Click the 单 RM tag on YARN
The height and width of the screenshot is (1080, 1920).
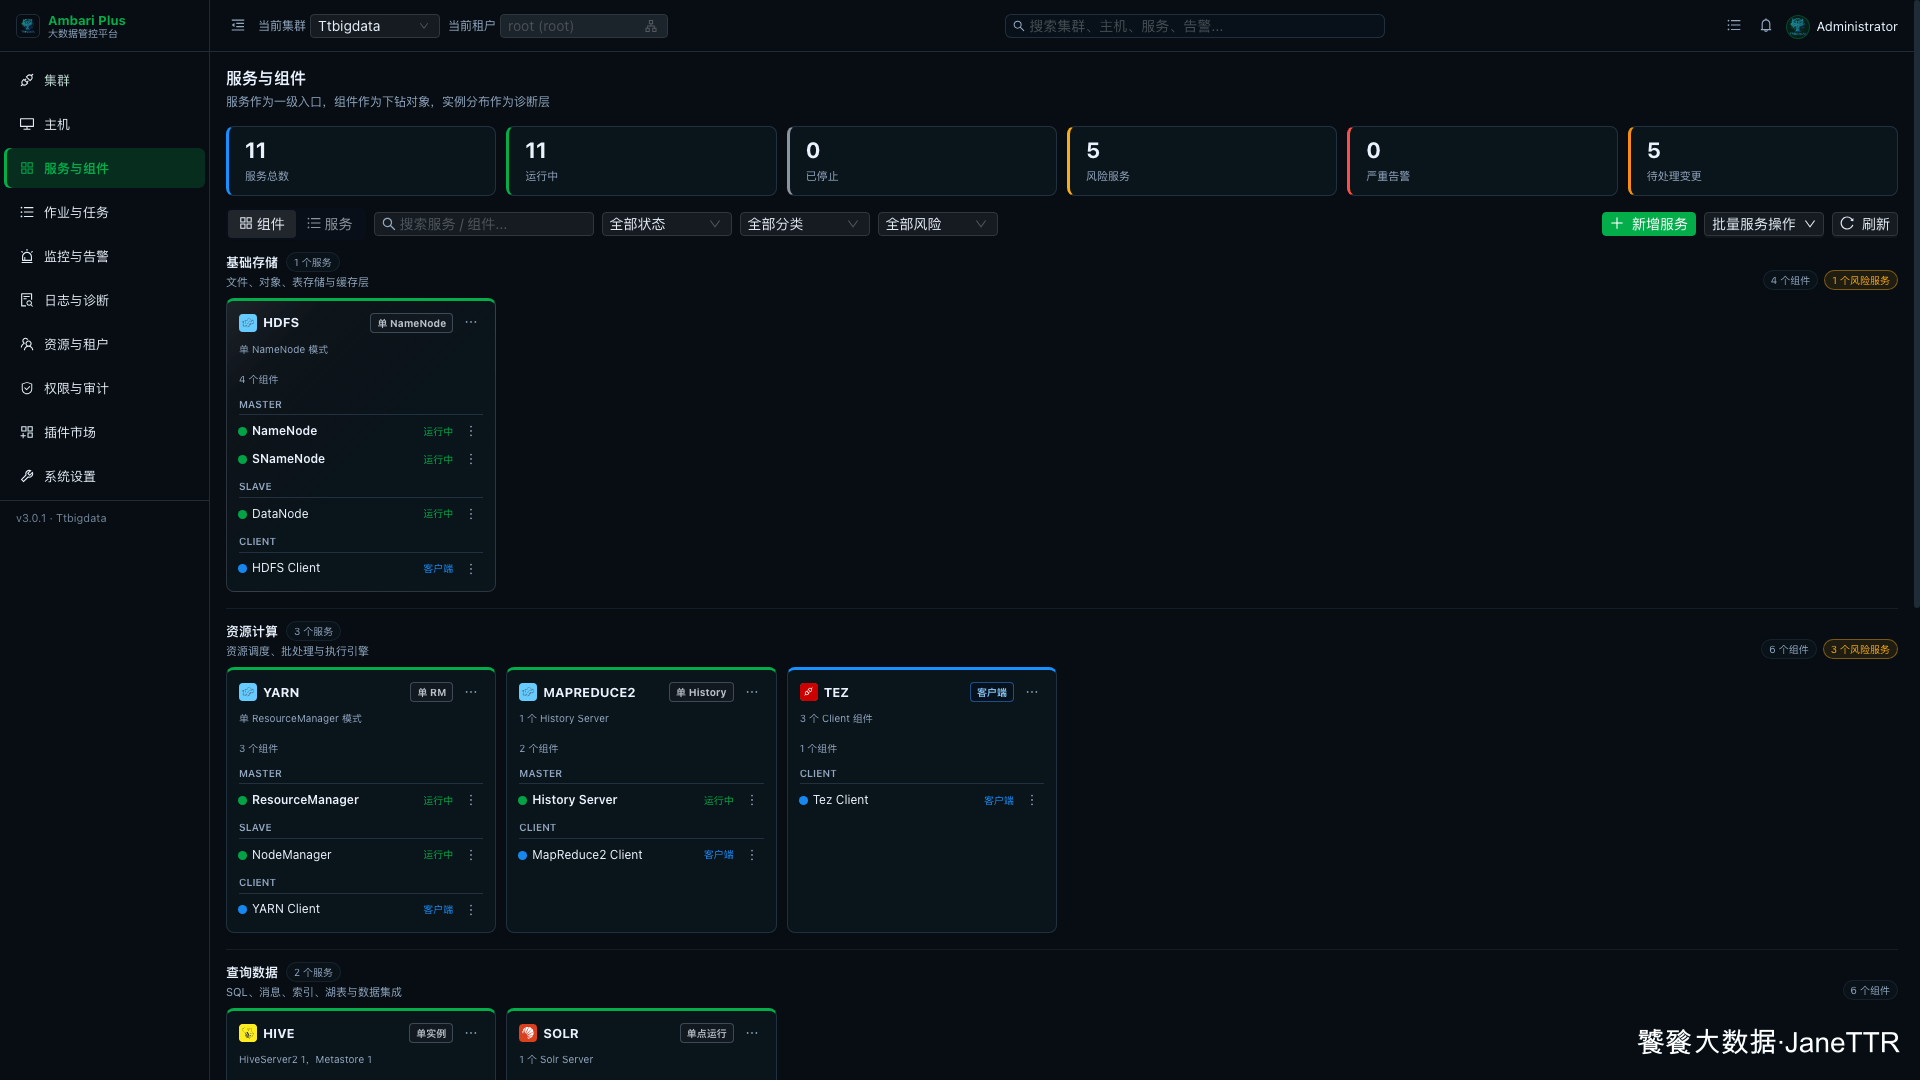(x=431, y=692)
